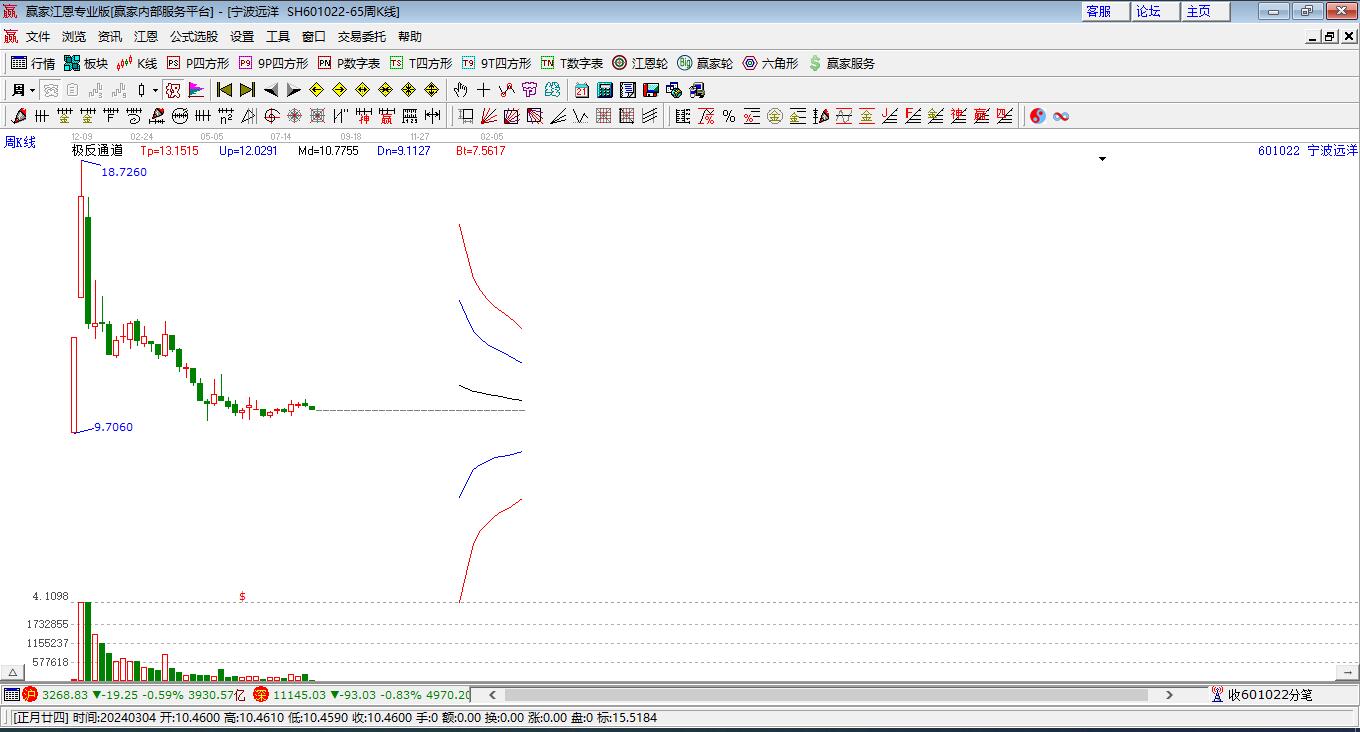
Task: Launch the 赢家轮 wheel tool
Action: pyautogui.click(x=705, y=63)
